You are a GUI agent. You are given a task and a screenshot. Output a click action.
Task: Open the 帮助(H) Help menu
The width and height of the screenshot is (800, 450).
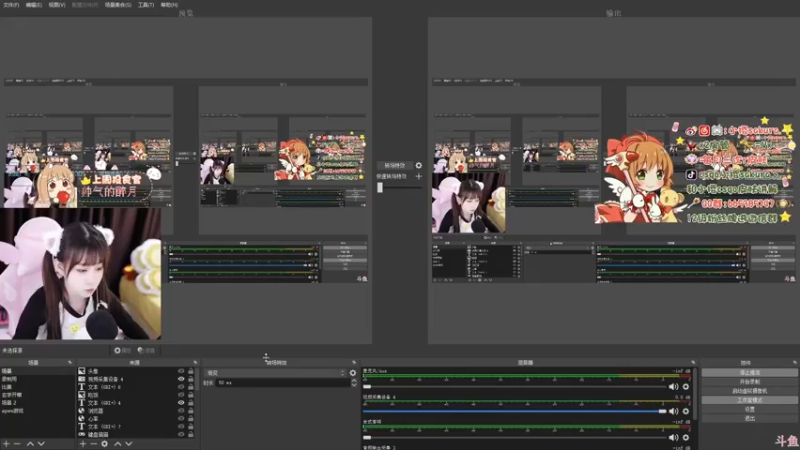coord(169,5)
